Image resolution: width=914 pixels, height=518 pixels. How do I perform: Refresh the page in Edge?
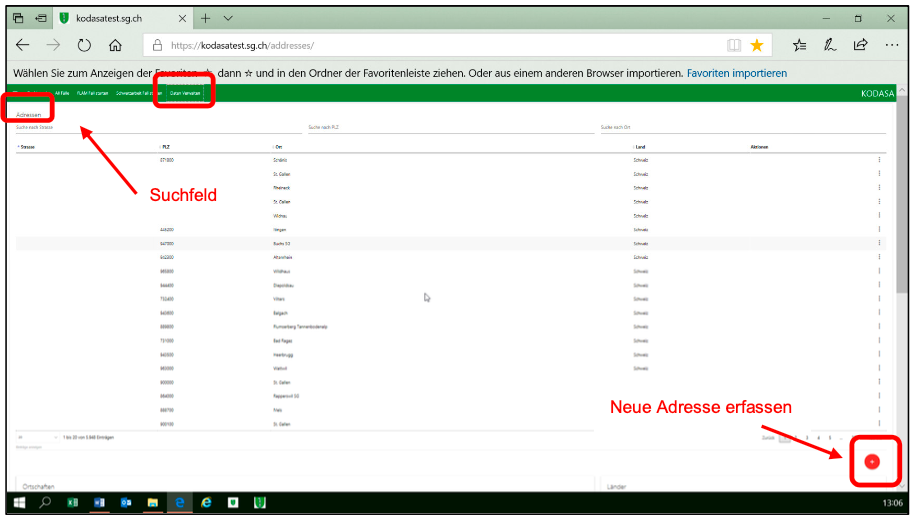84,45
